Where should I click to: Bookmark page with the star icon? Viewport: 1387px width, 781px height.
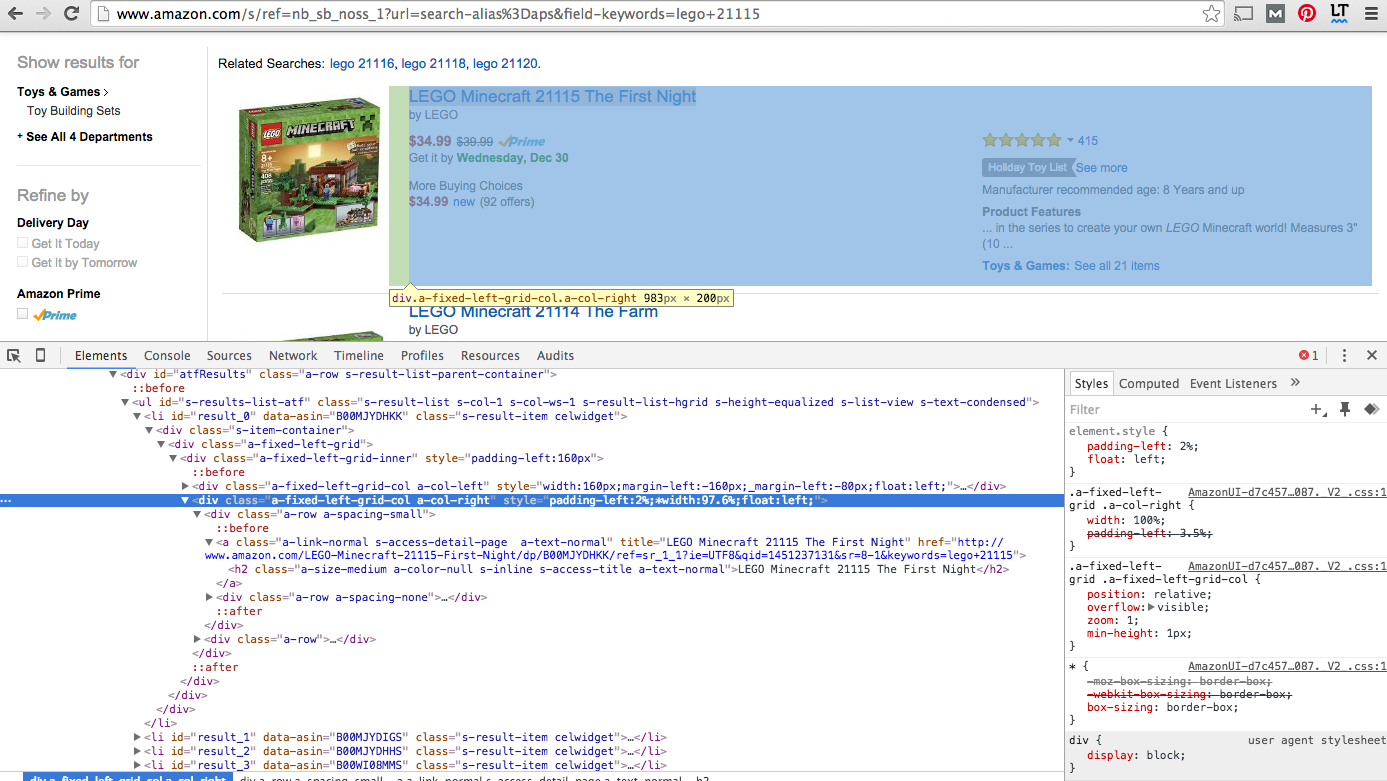click(x=1211, y=14)
